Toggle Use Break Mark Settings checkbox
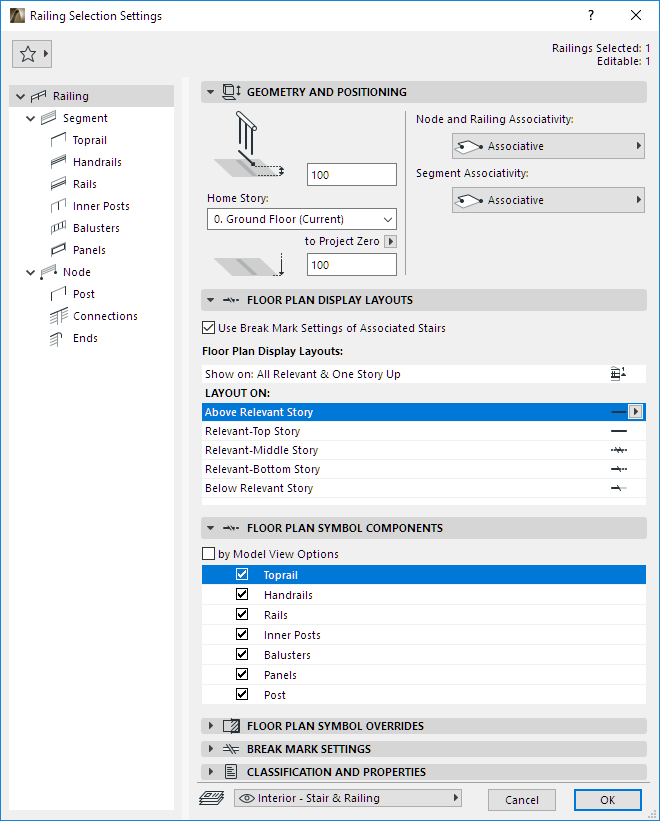Screen dimensions: 660x821 coord(208,328)
